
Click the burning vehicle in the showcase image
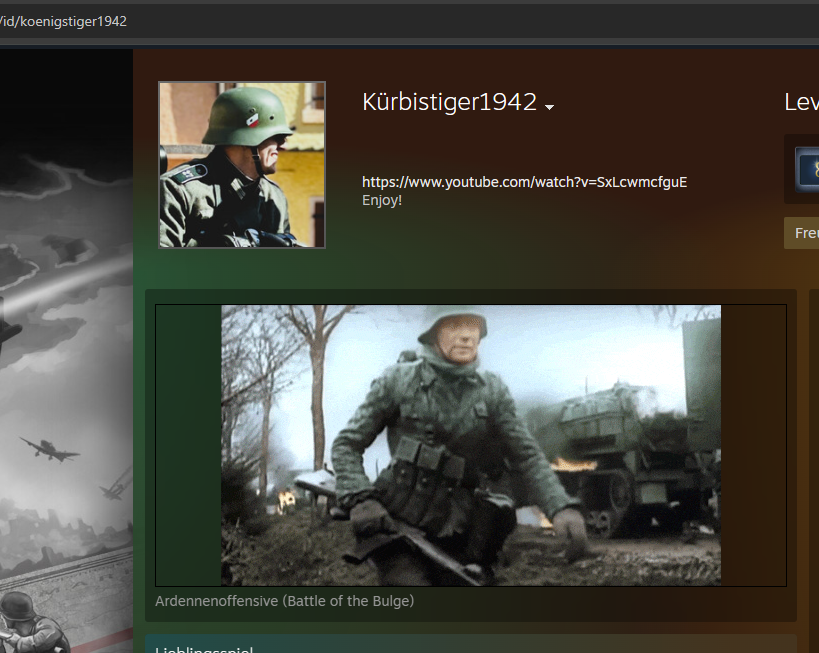tap(620, 440)
